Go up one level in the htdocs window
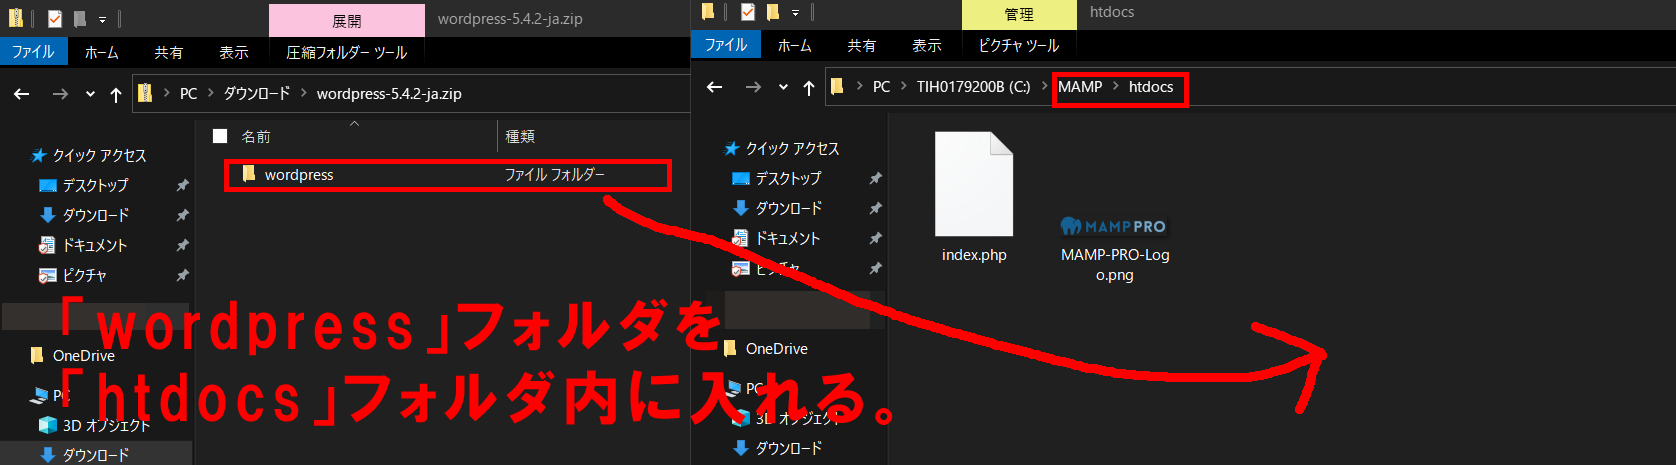This screenshot has height=465, width=1676. [x=809, y=87]
